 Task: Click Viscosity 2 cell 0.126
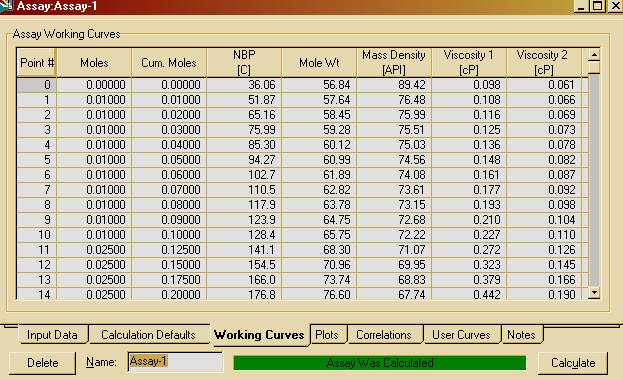click(x=544, y=250)
